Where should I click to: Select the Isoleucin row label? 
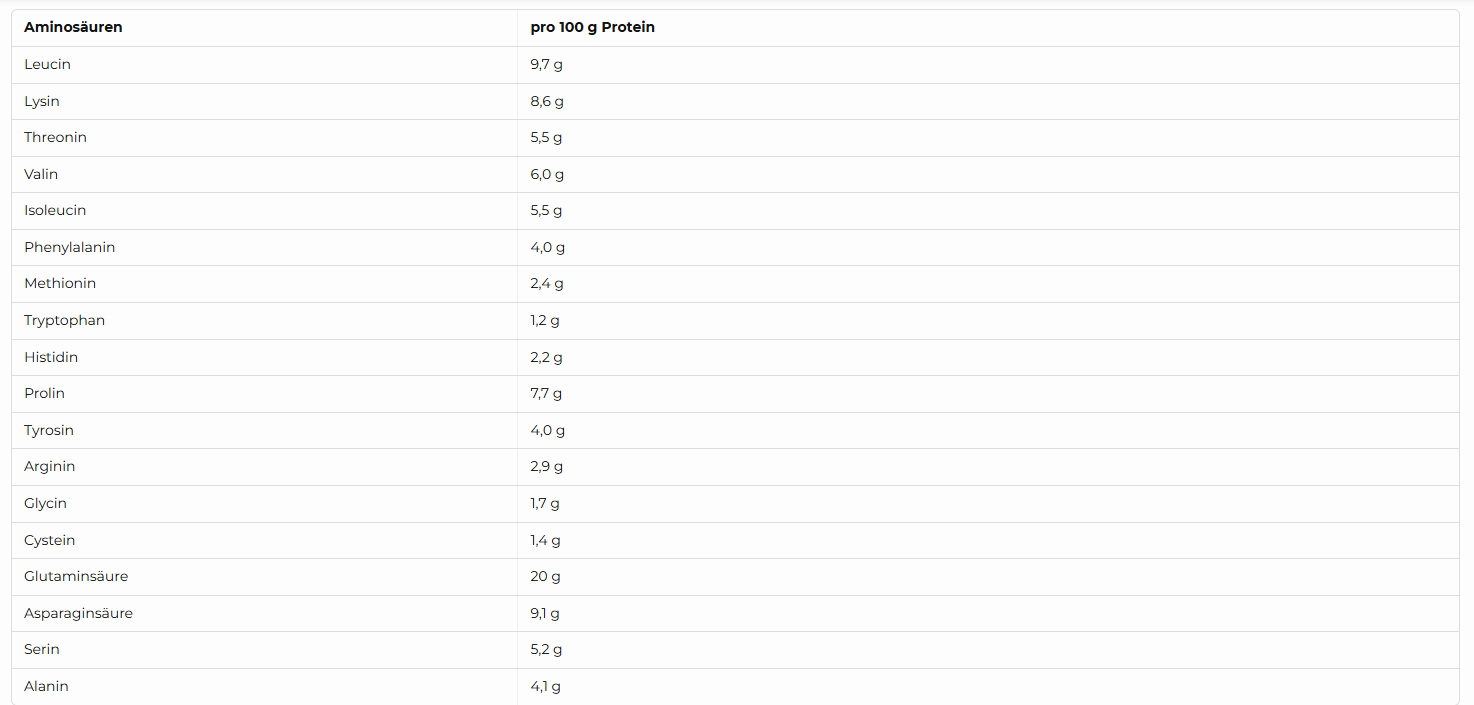click(x=55, y=211)
